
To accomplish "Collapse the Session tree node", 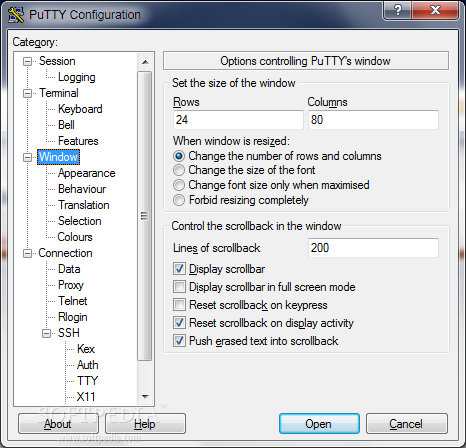I will pyautogui.click(x=27, y=61).
